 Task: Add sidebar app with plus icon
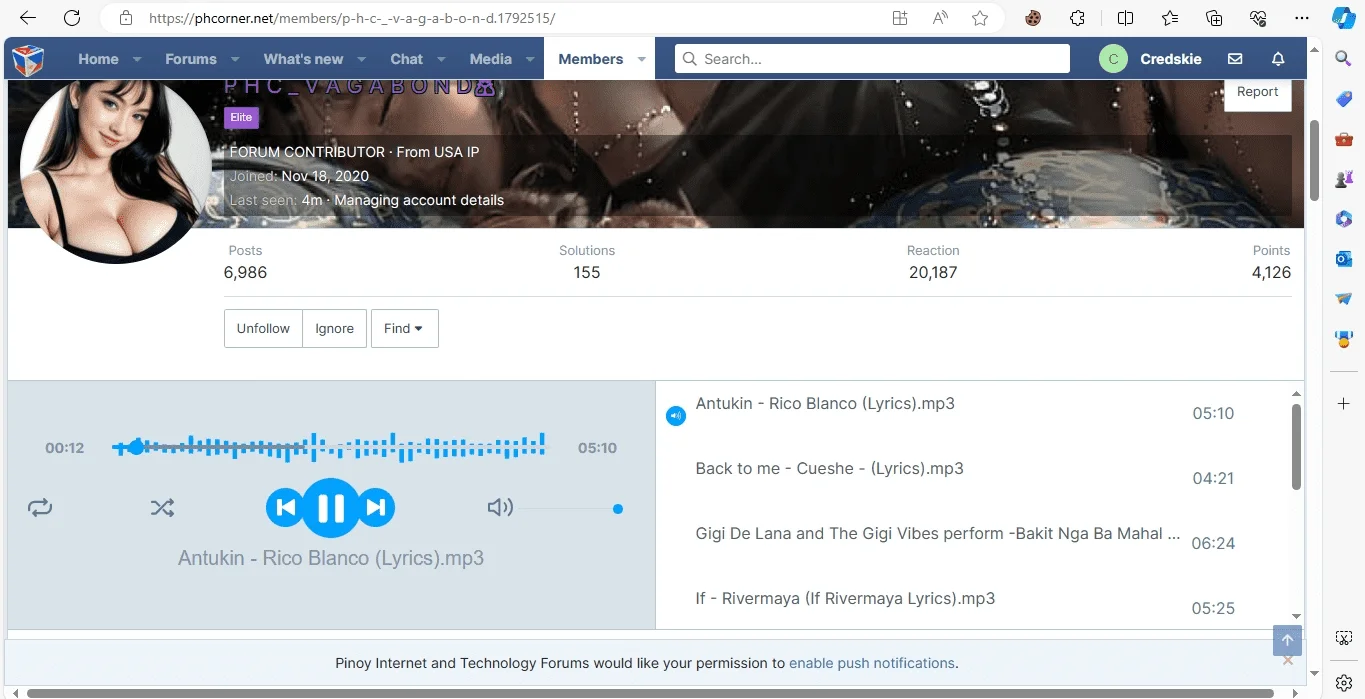point(1344,403)
